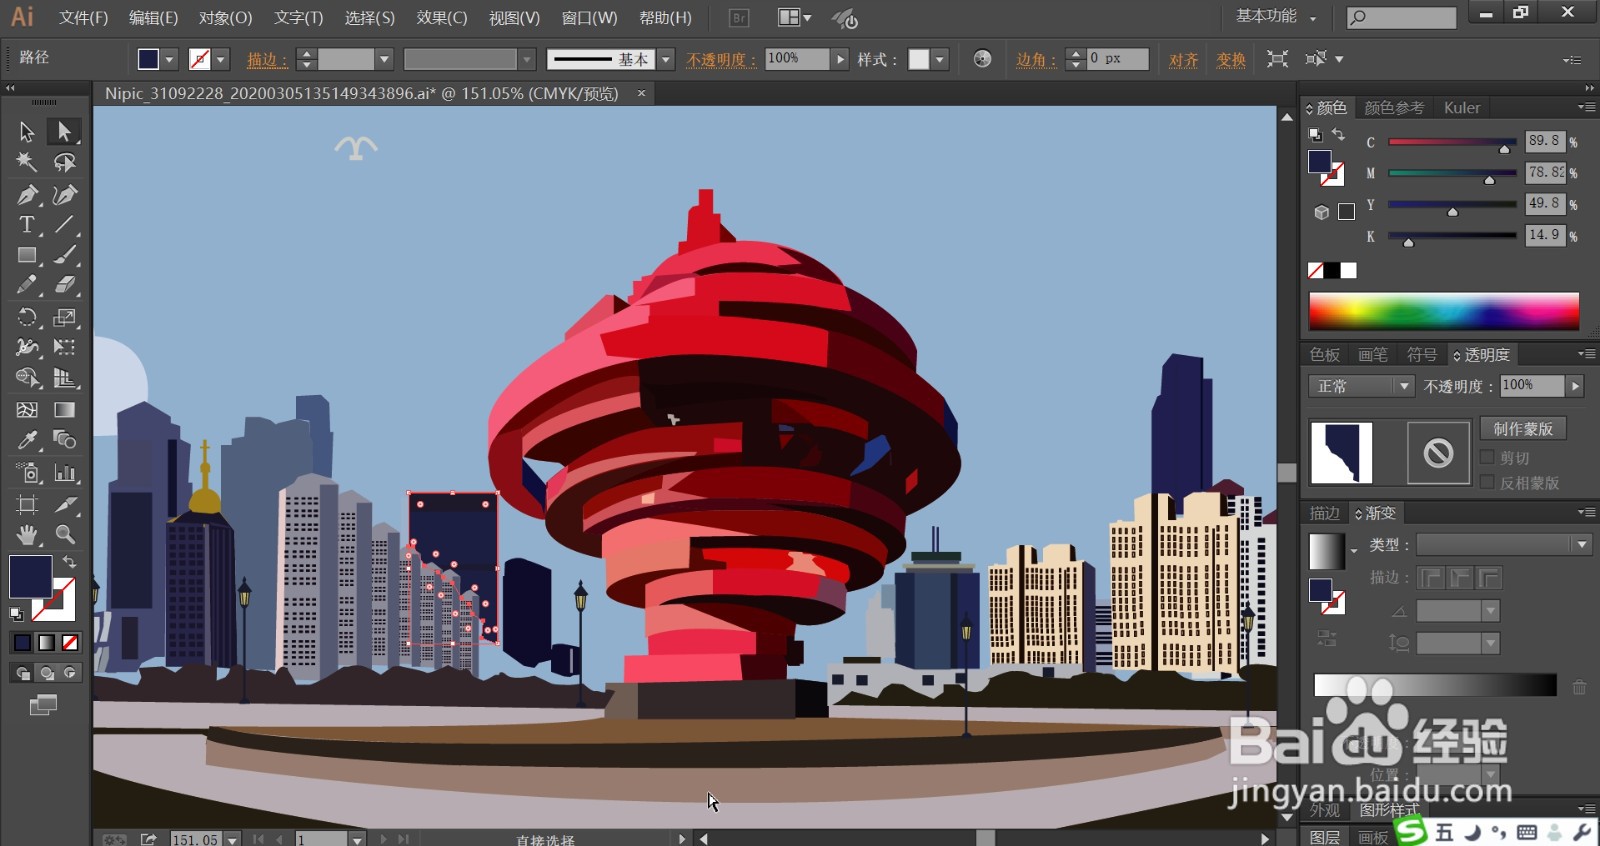
Task: Click the 边角 link in control bar
Action: point(1036,60)
